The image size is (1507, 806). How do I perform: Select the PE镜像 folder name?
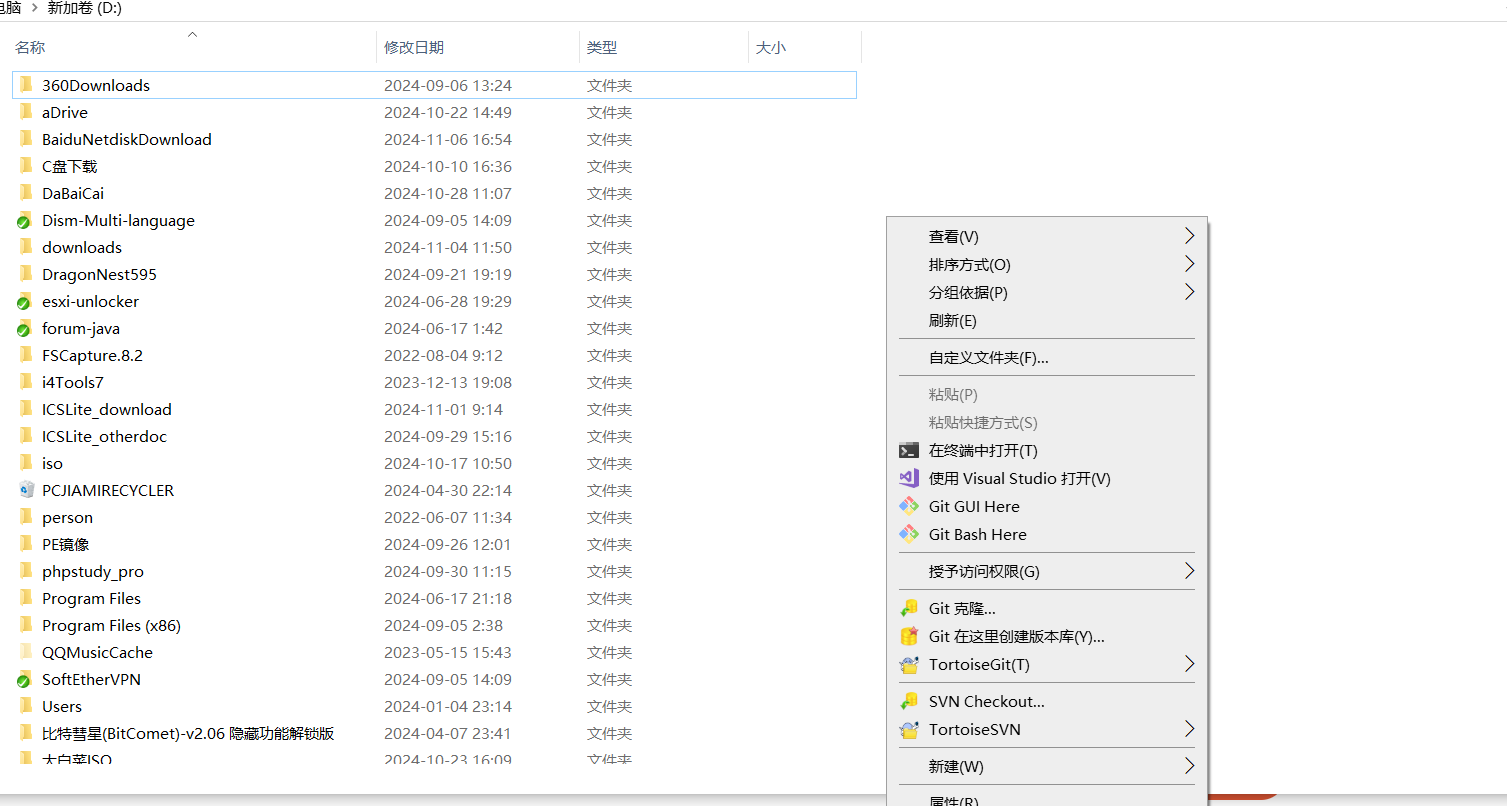pos(66,544)
